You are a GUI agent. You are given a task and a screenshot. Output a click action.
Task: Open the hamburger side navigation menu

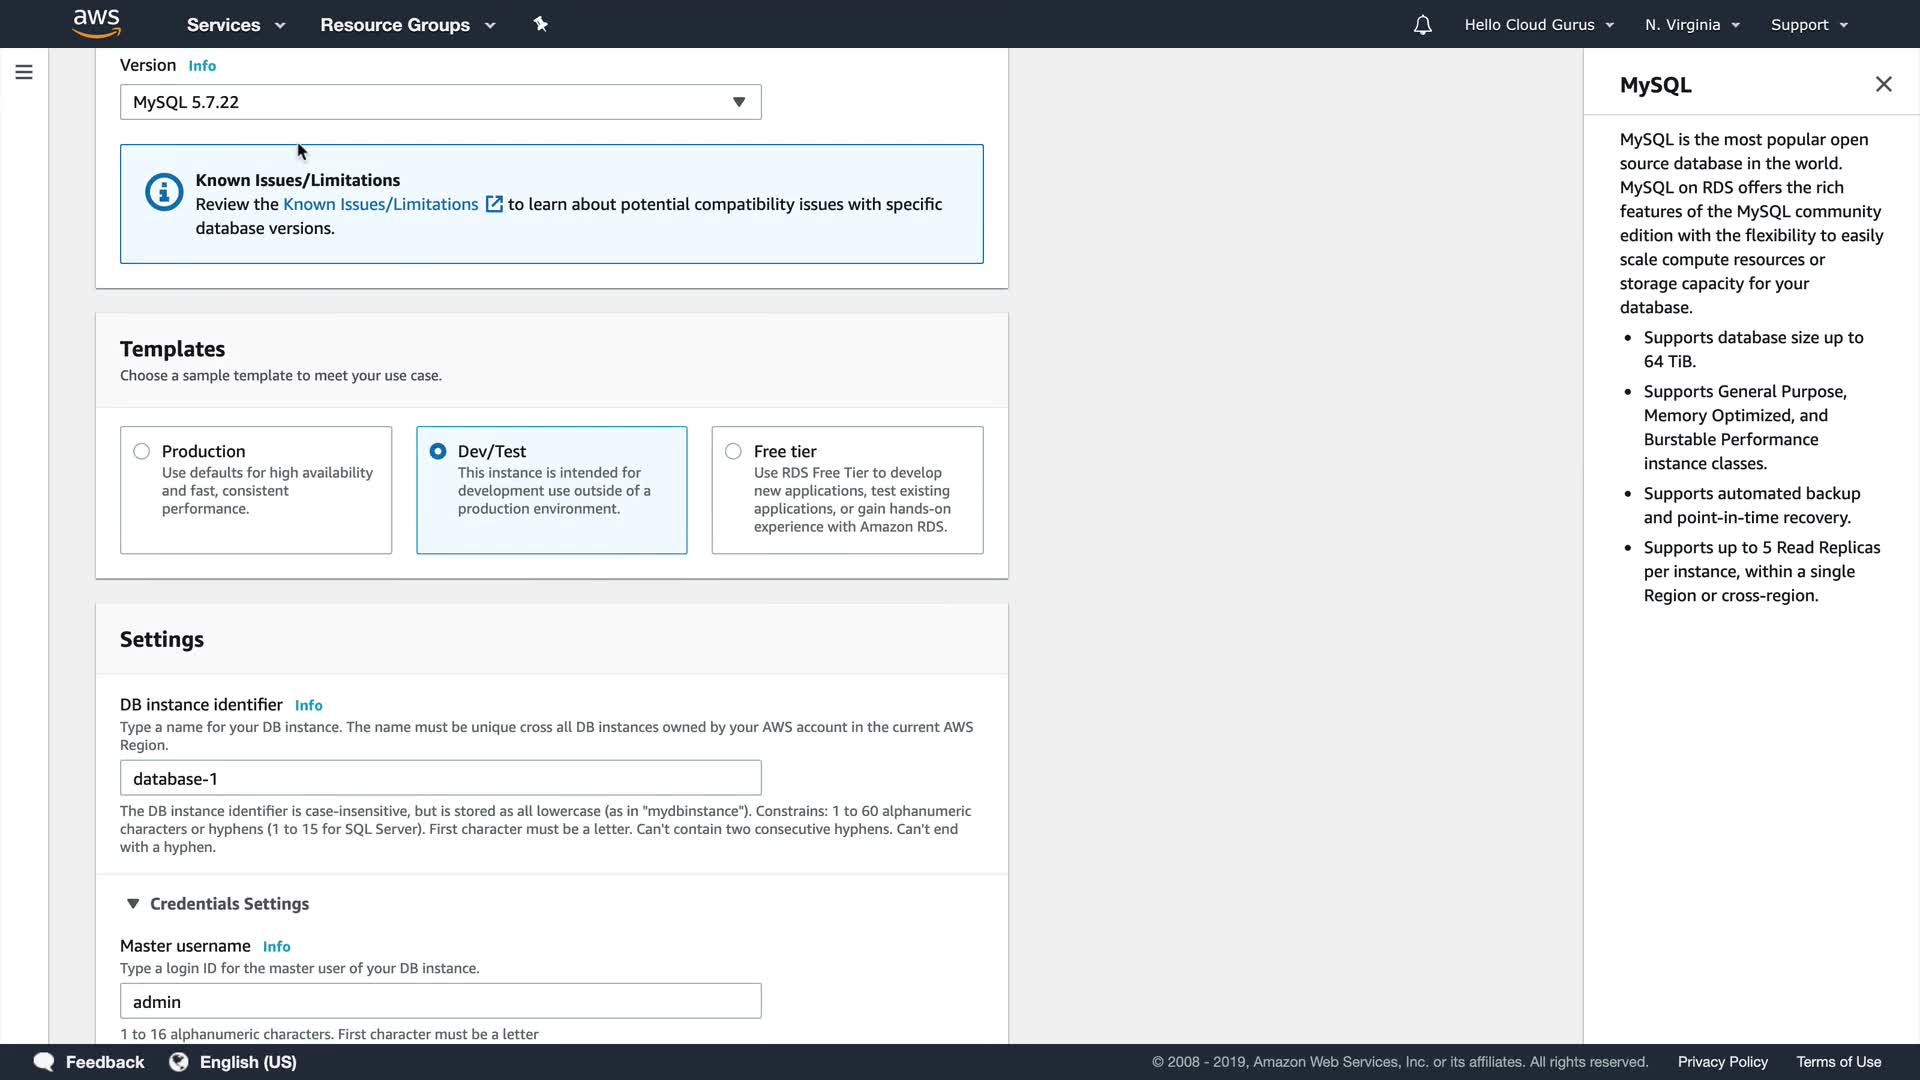(x=24, y=72)
